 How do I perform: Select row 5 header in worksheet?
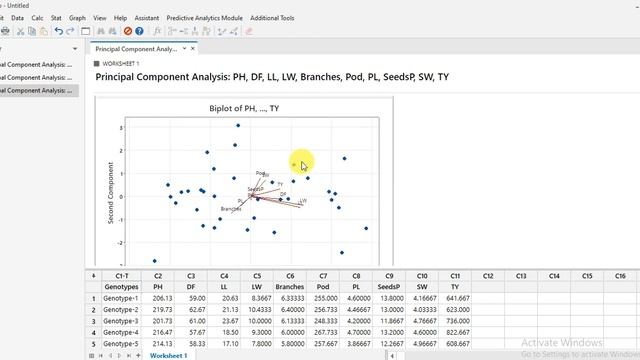coord(93,344)
